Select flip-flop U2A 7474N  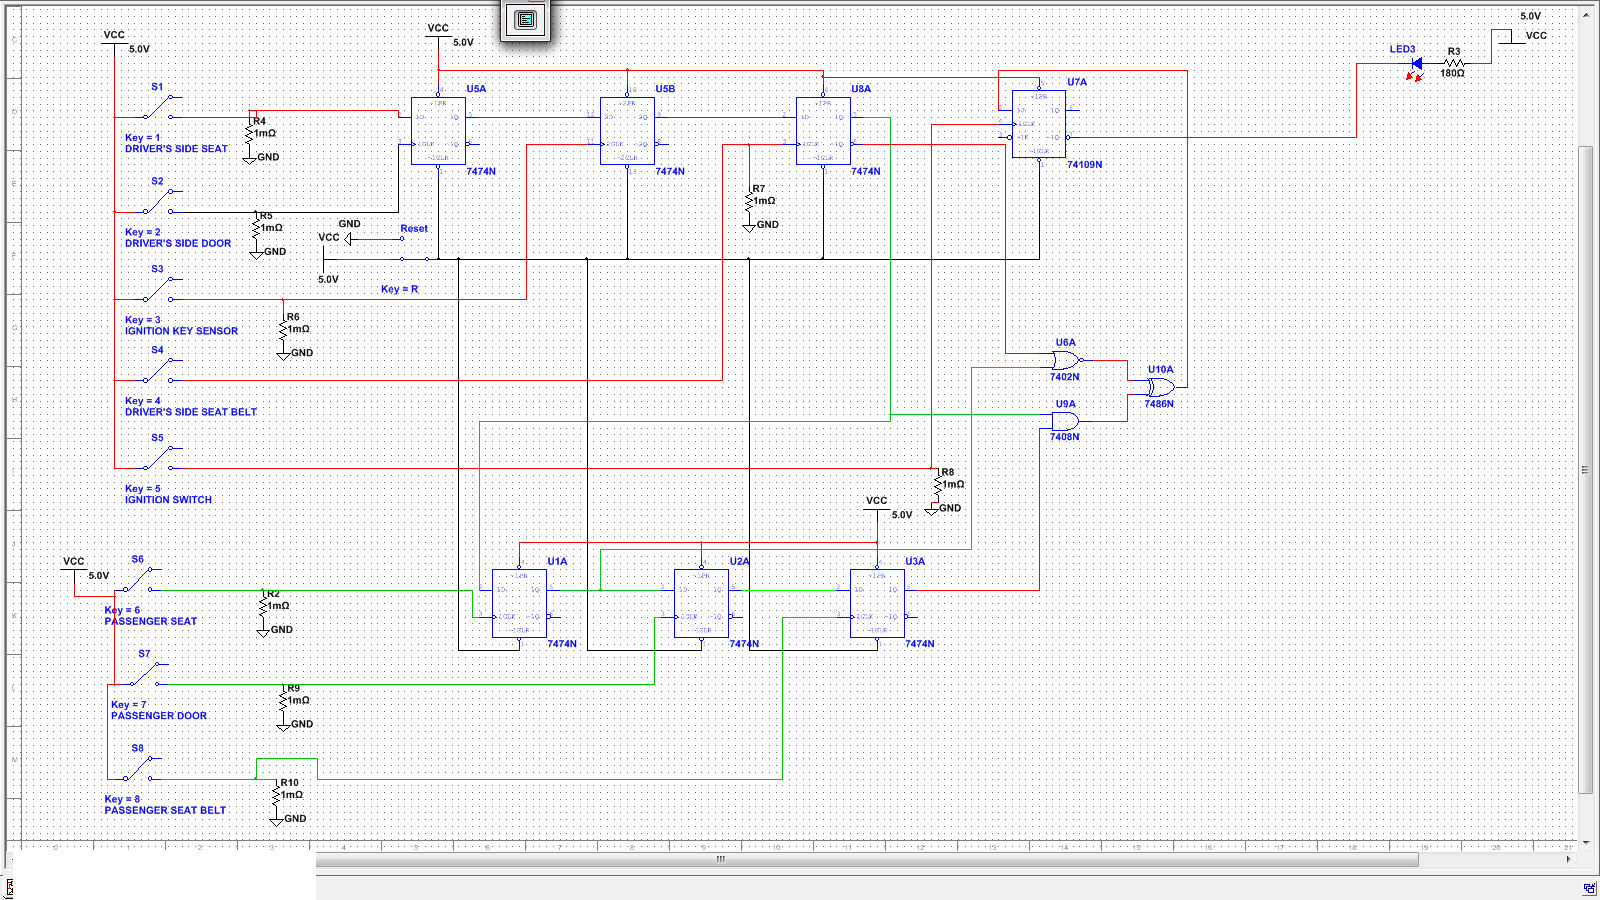[x=701, y=603]
